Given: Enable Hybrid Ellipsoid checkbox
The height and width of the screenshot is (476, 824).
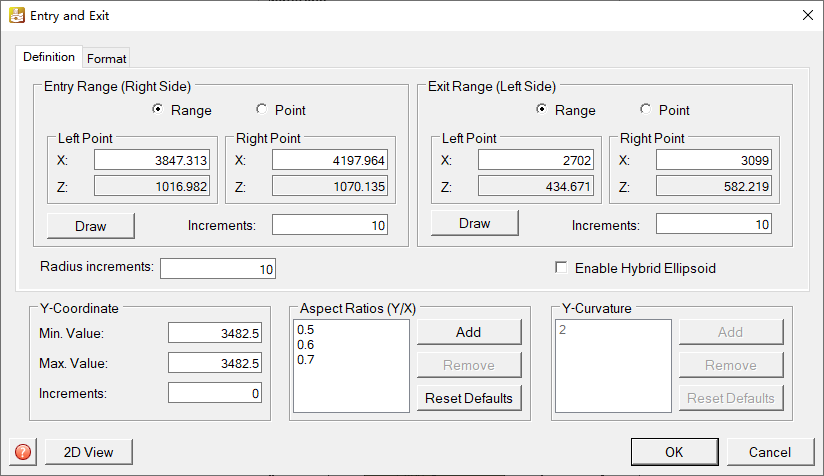Looking at the screenshot, I should tap(561, 267).
